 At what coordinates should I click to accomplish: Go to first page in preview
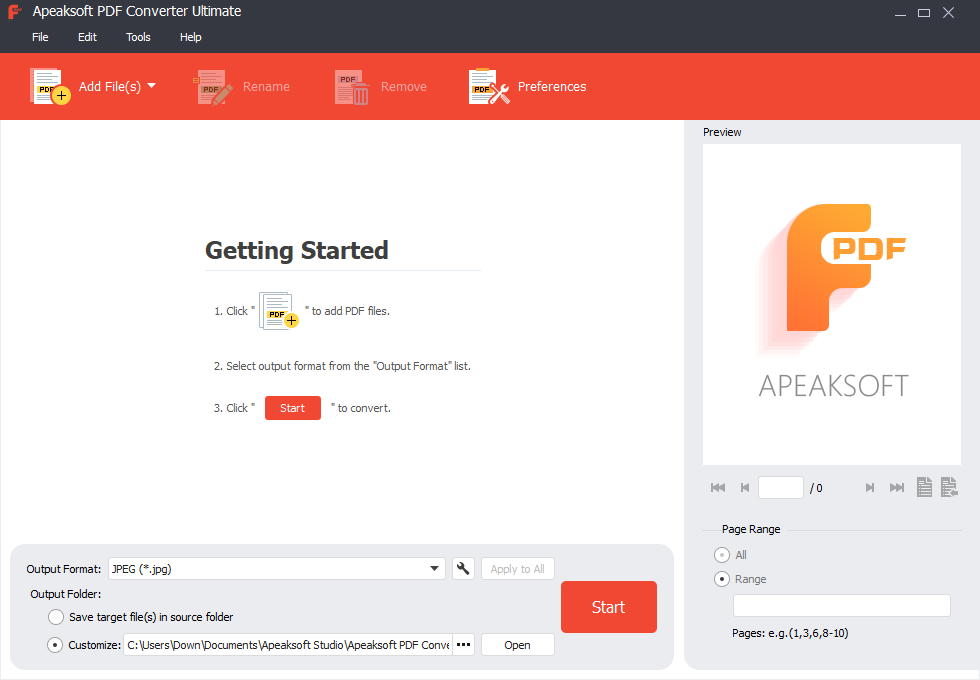pos(718,488)
